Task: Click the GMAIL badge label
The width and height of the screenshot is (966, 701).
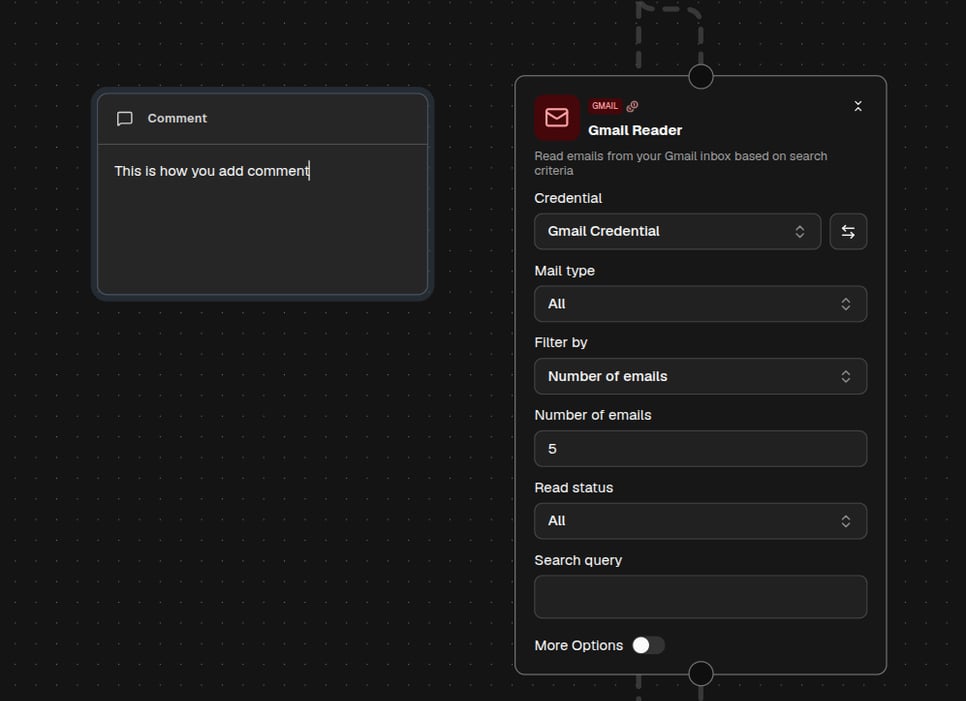Action: tap(604, 106)
